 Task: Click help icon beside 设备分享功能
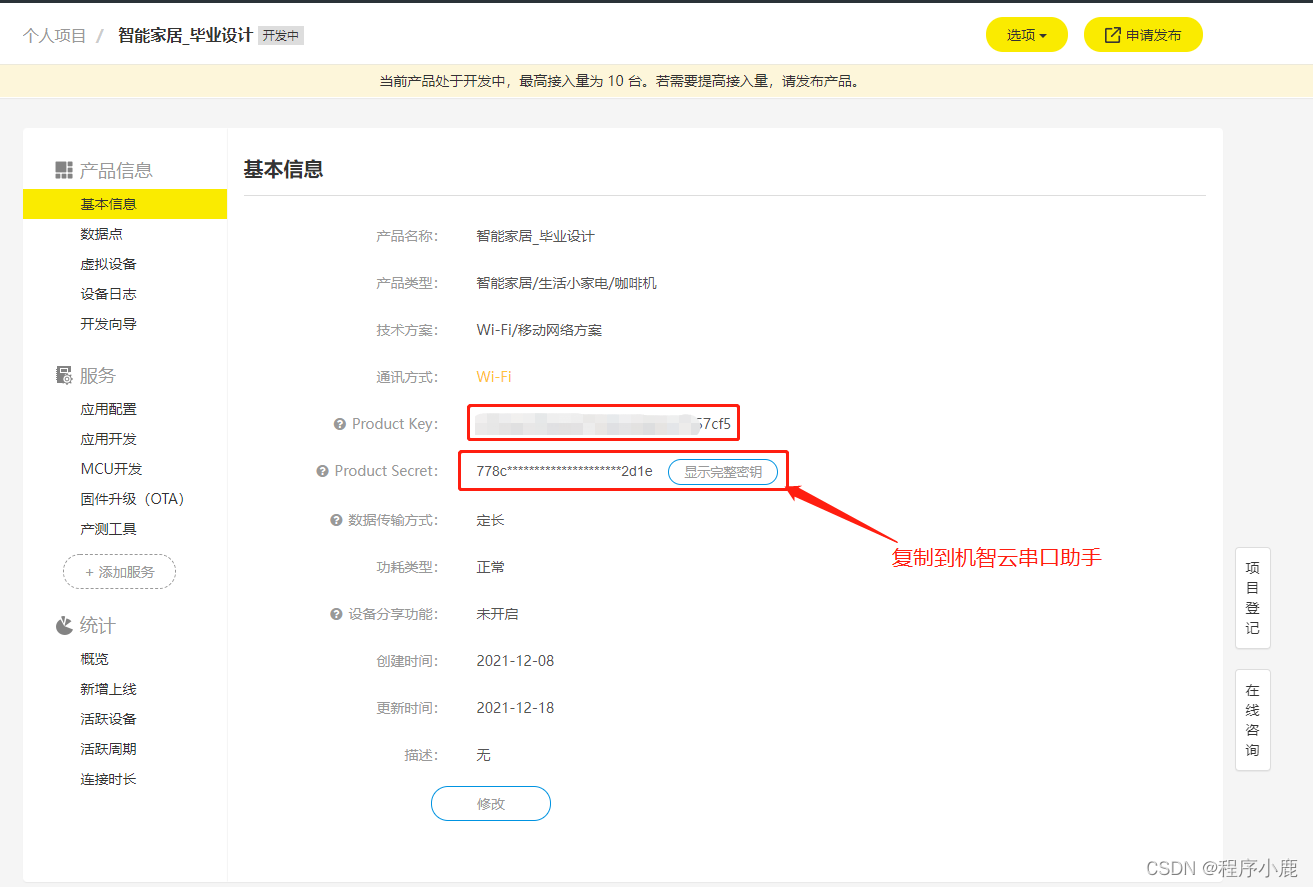click(x=336, y=614)
